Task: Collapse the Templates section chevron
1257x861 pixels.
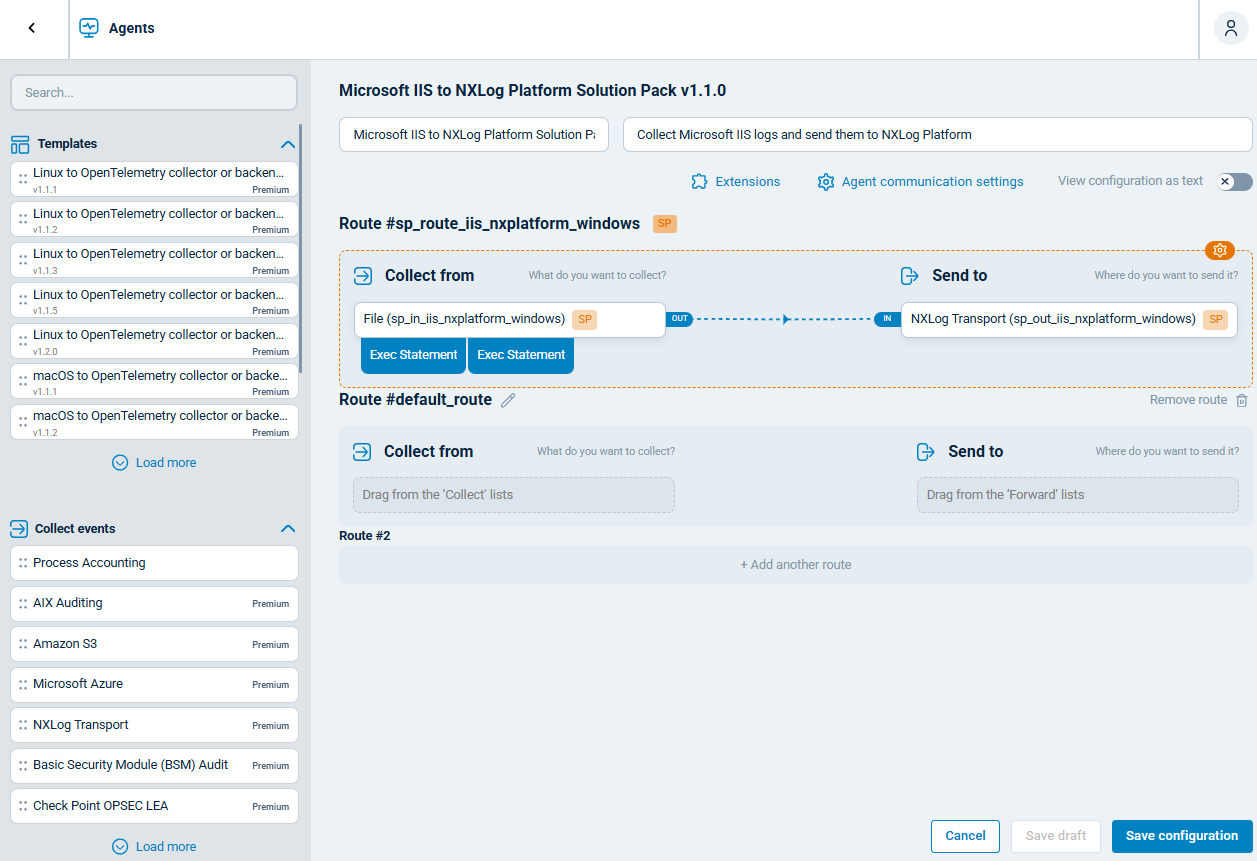Action: tap(288, 144)
